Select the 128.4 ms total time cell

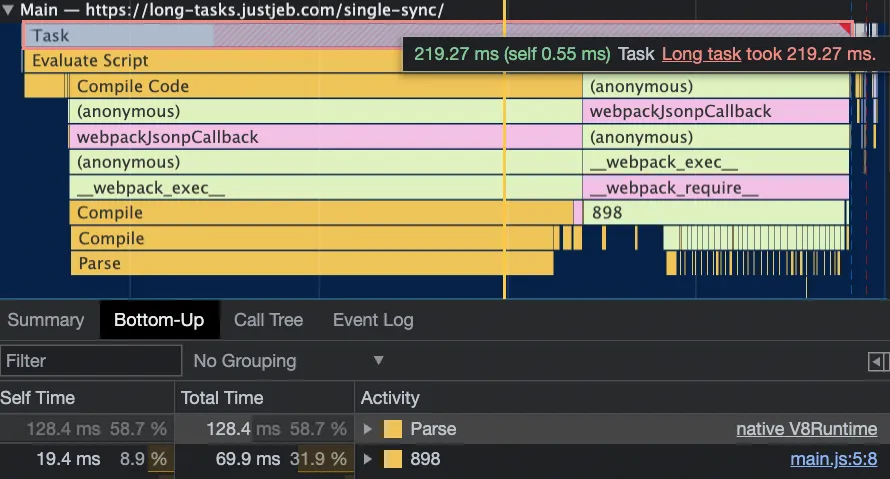(265, 429)
